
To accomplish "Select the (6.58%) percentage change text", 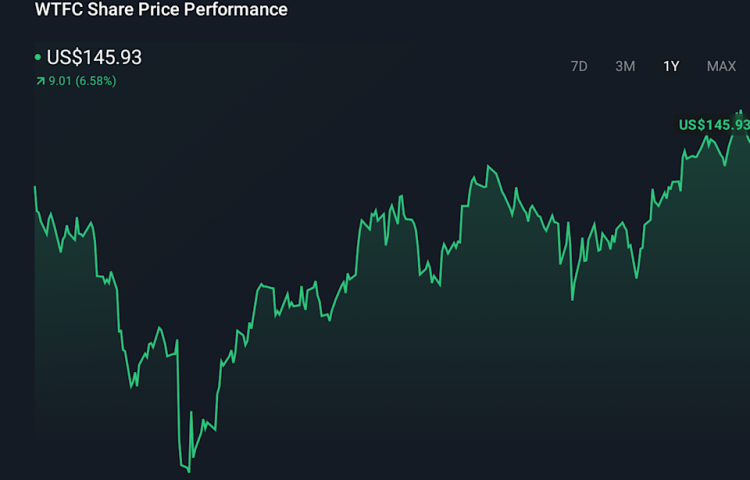I will (97, 81).
